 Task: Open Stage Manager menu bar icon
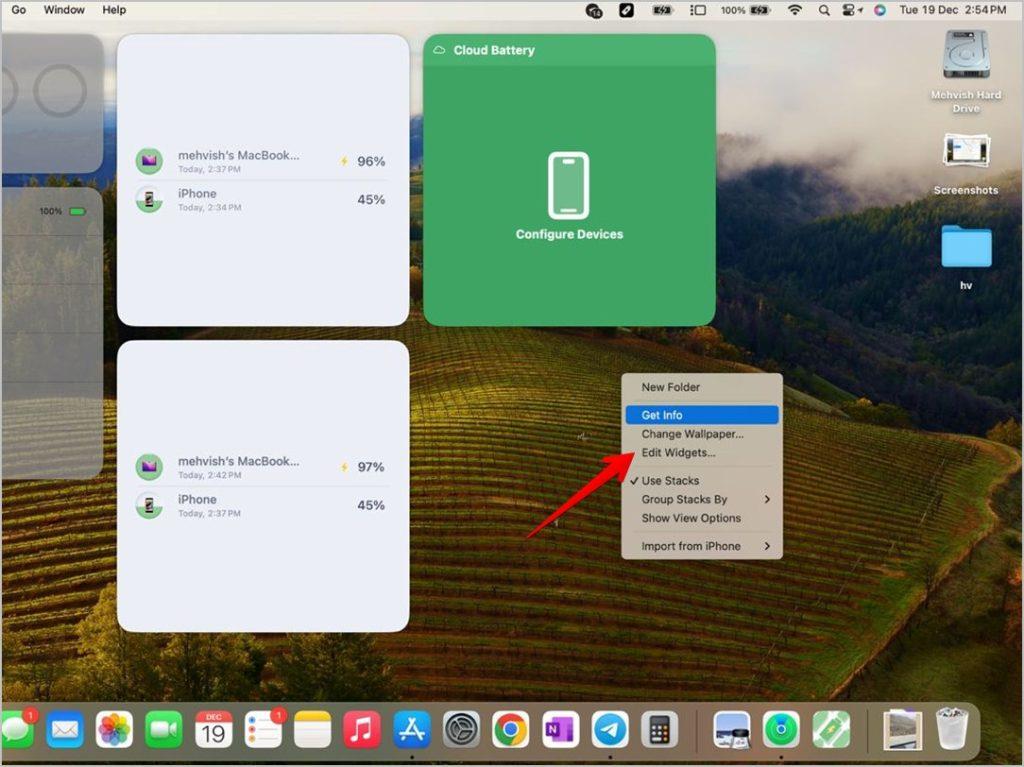(698, 10)
